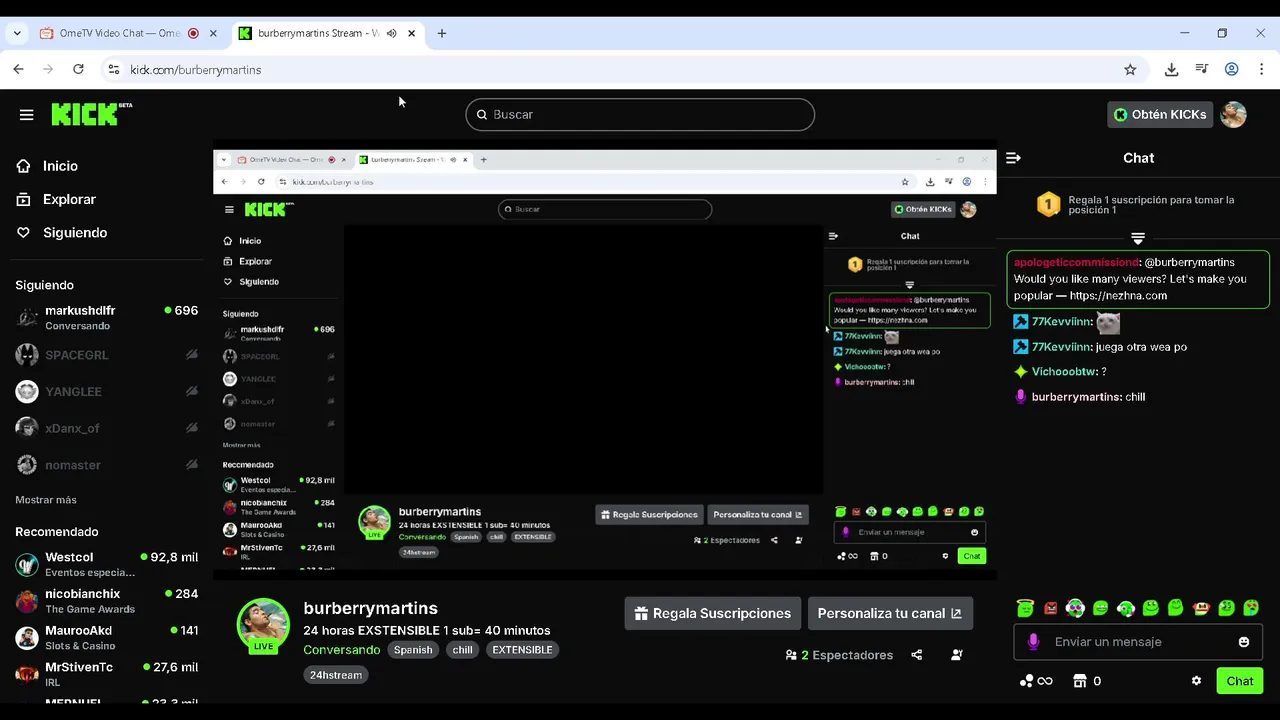Open the emoji picker smiley icon

click(1244, 642)
